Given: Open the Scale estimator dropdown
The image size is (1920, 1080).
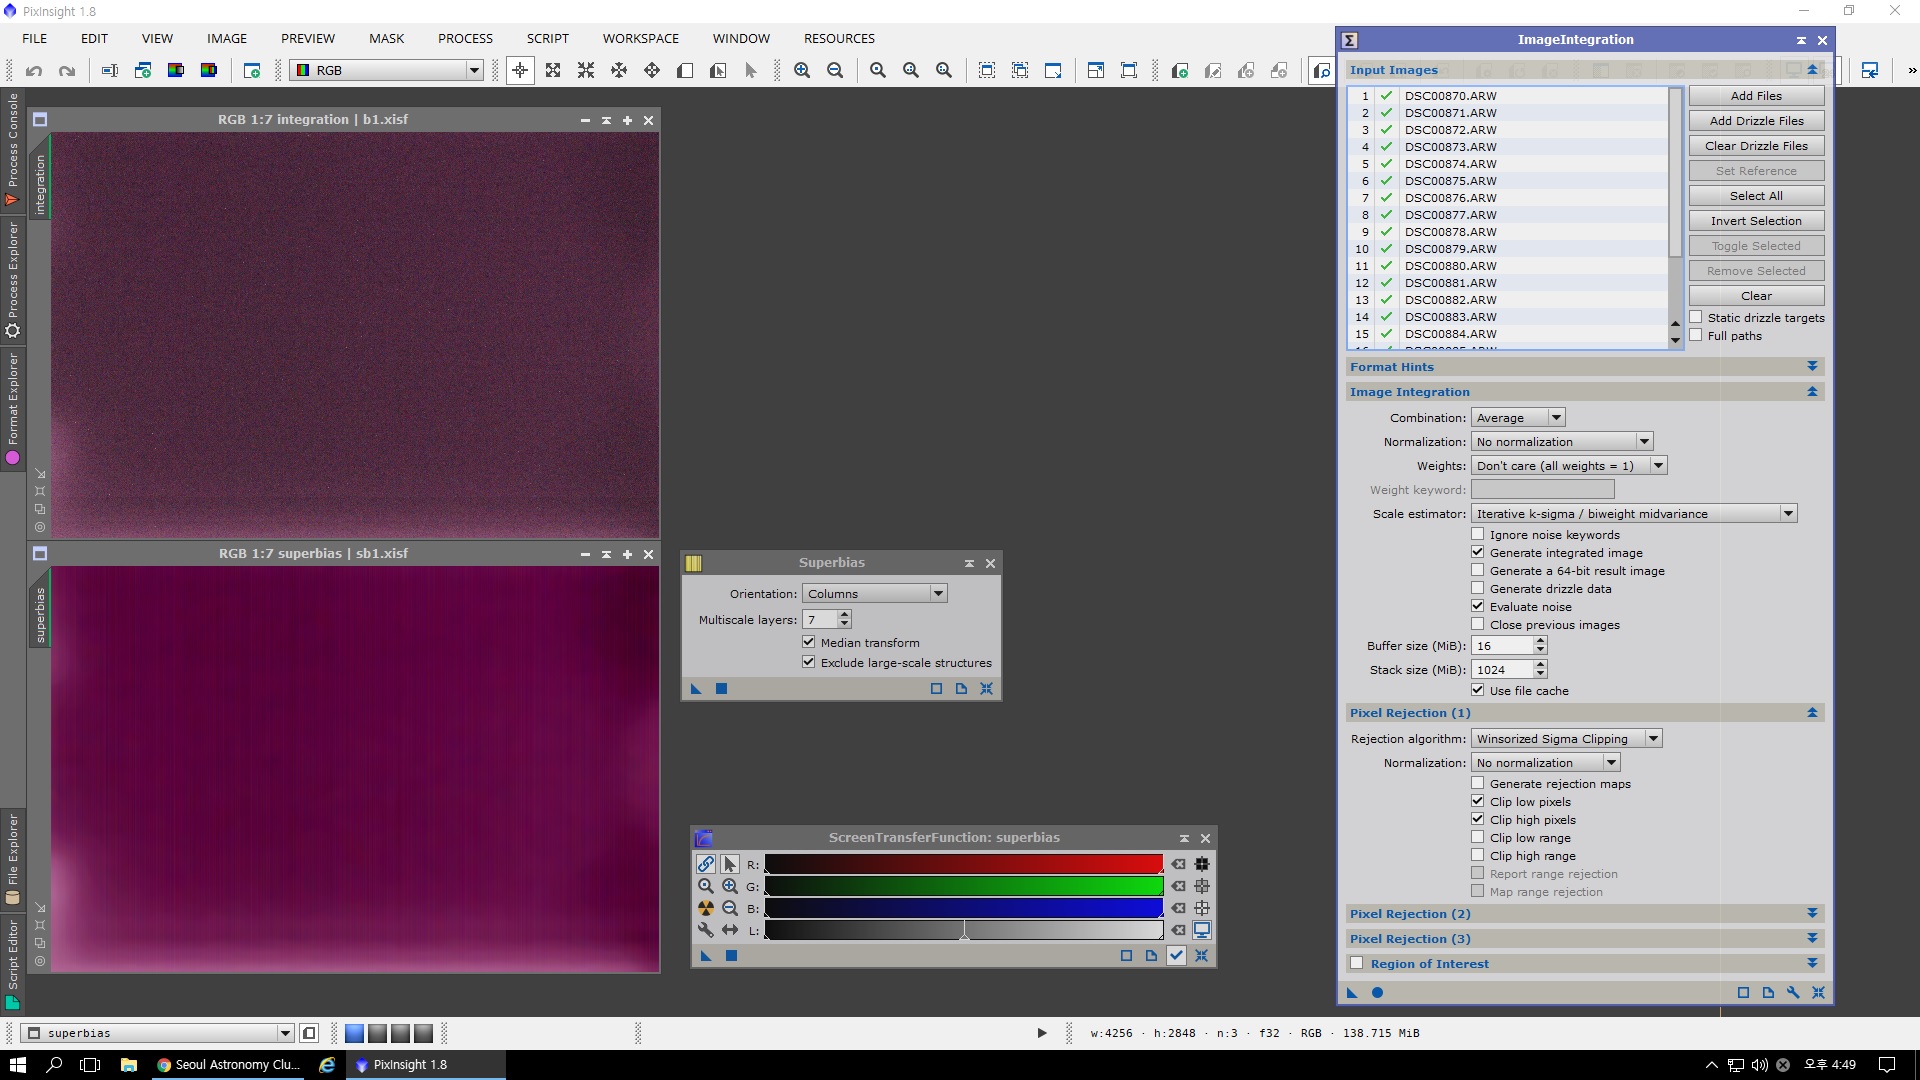Looking at the screenshot, I should (x=1634, y=514).
